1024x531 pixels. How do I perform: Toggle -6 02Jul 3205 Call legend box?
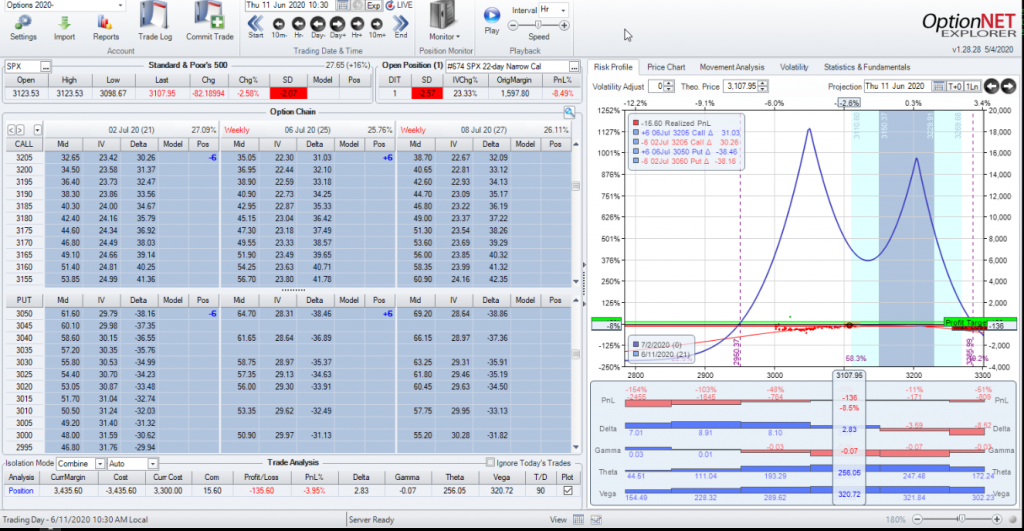[635, 142]
